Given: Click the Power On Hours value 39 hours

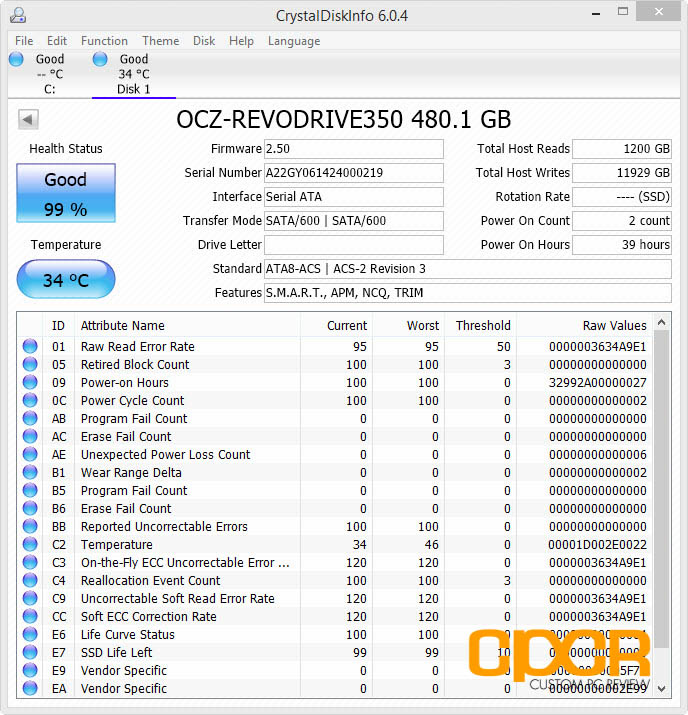Looking at the screenshot, I should pyautogui.click(x=622, y=245).
